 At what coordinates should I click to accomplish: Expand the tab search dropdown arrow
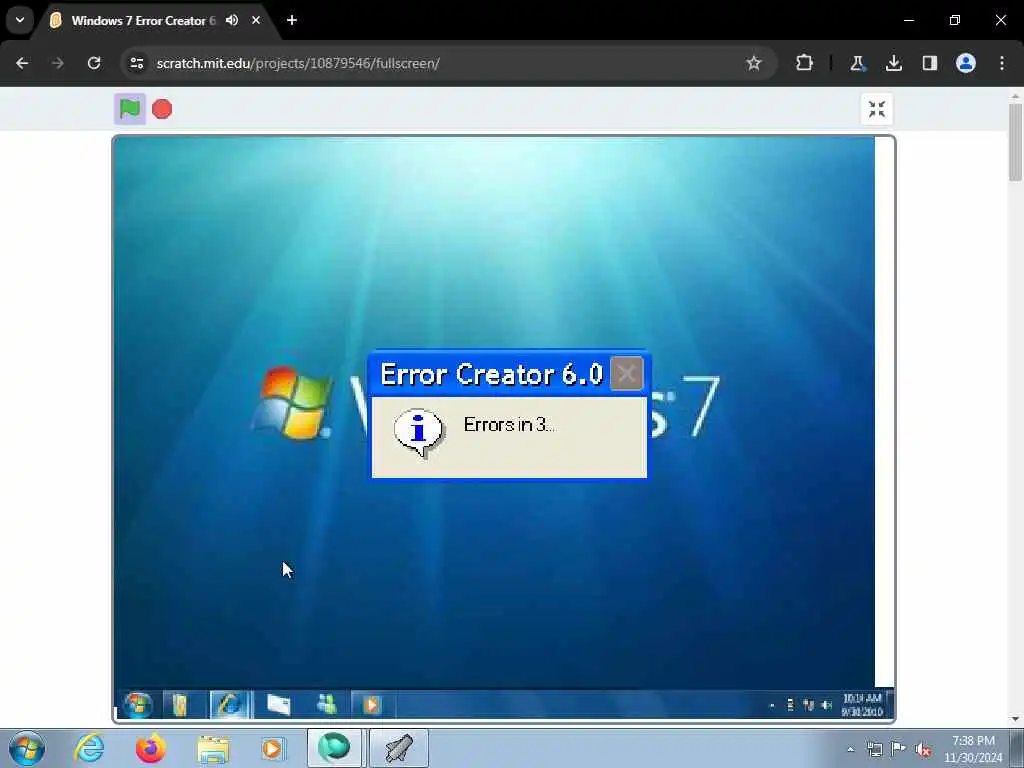tap(20, 20)
